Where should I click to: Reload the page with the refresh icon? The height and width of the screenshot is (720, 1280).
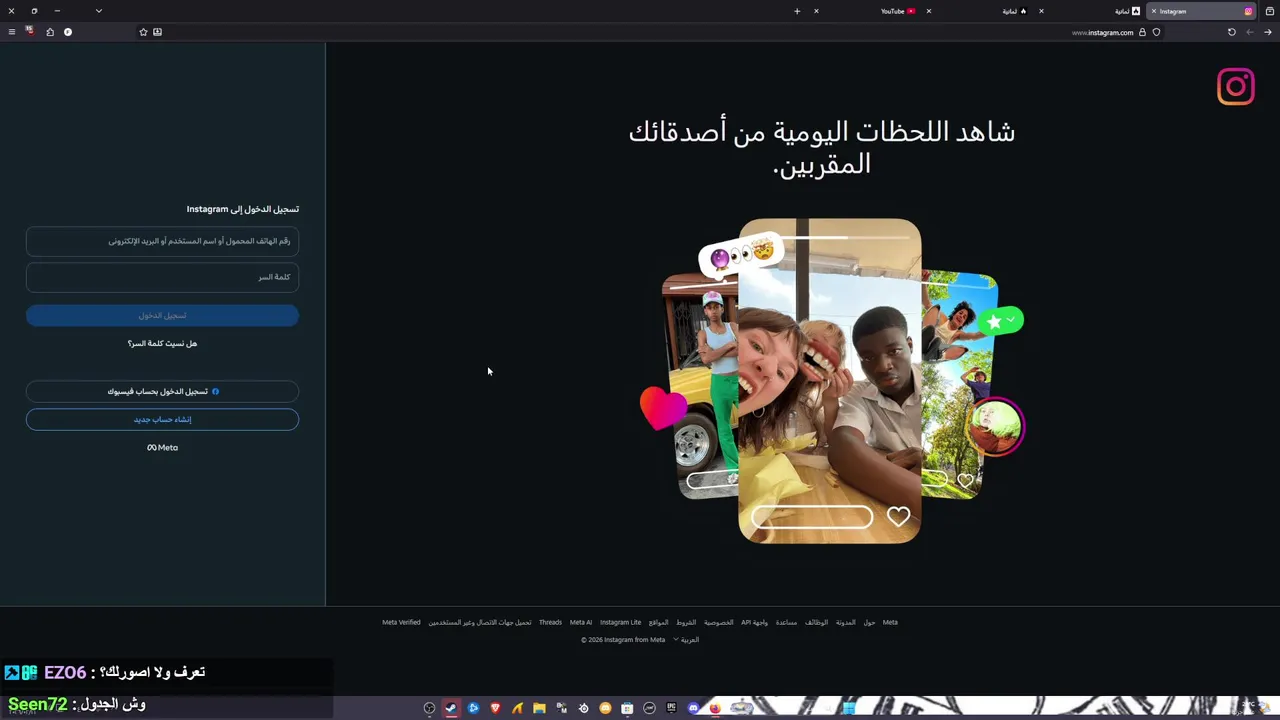pos(1232,32)
